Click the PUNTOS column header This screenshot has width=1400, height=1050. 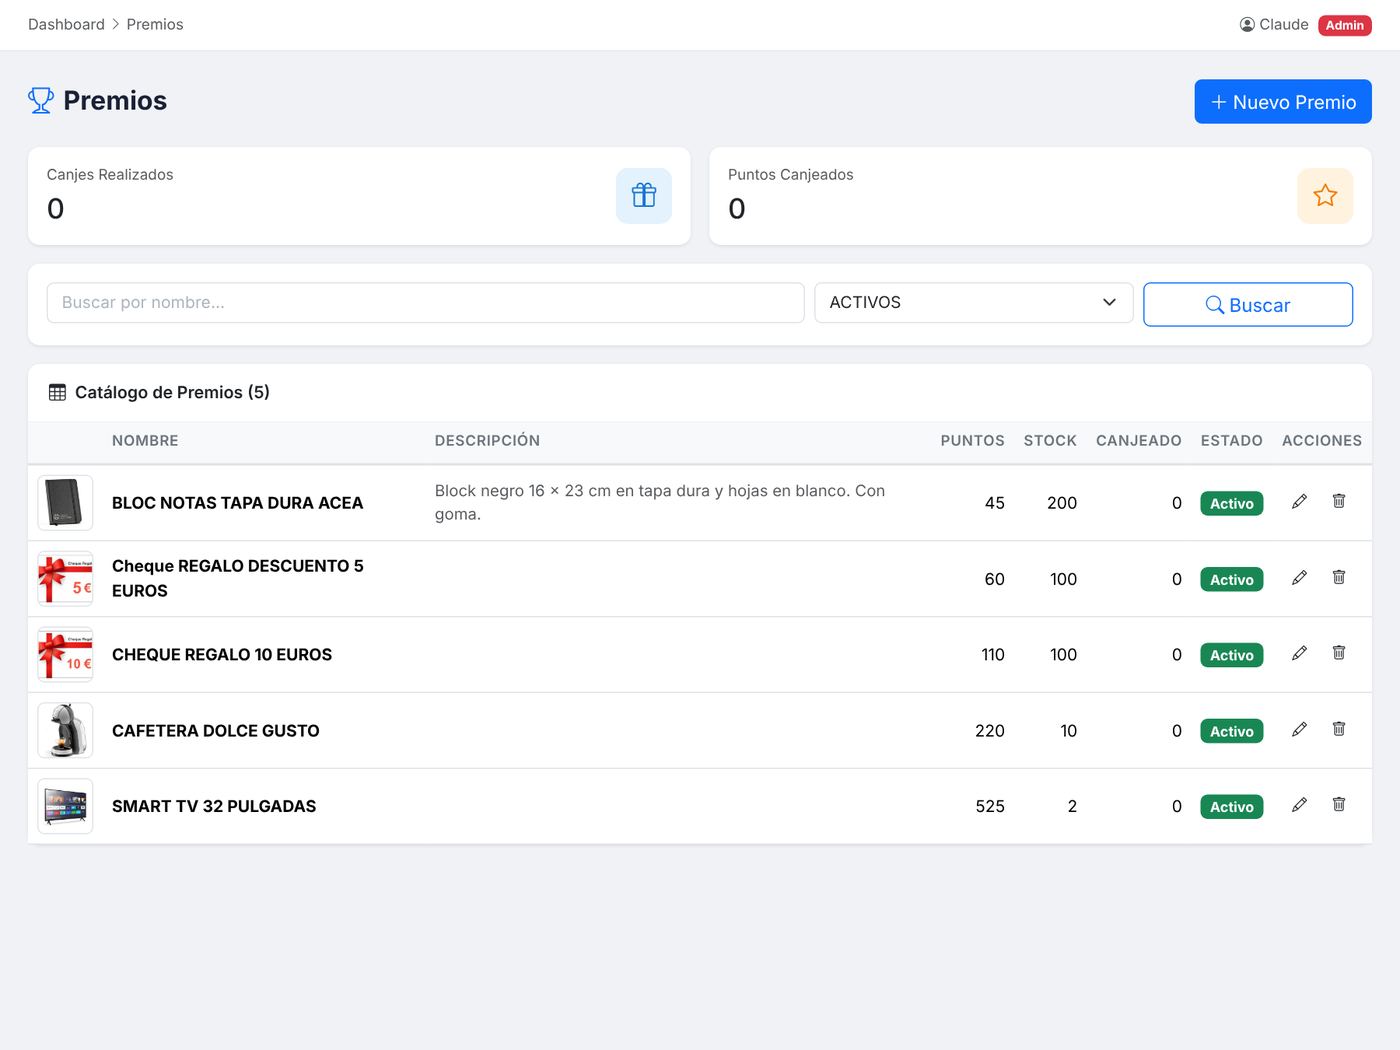pyautogui.click(x=972, y=441)
